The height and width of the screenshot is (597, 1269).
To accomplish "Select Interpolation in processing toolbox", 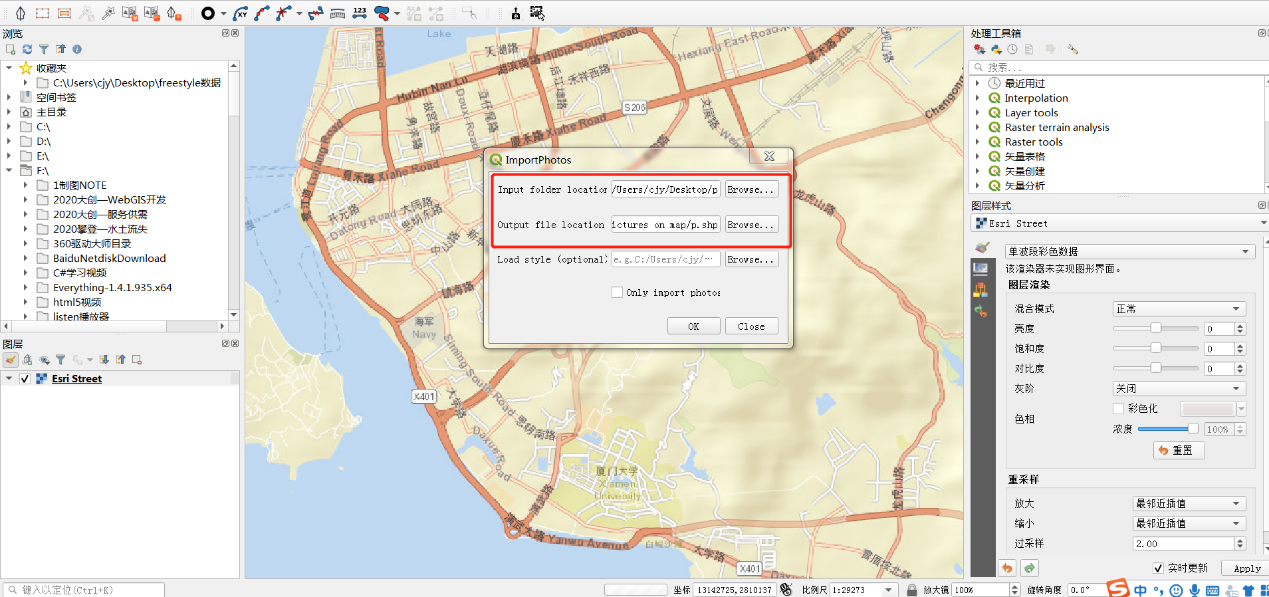I will click(1036, 98).
